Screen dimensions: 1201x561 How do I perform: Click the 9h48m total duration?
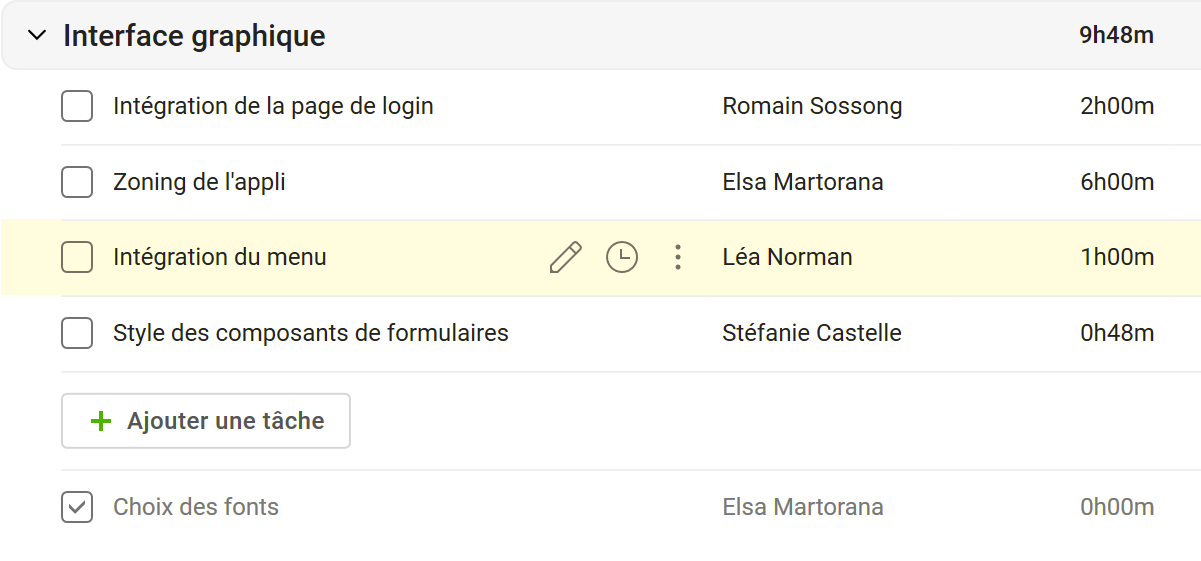tap(1116, 36)
